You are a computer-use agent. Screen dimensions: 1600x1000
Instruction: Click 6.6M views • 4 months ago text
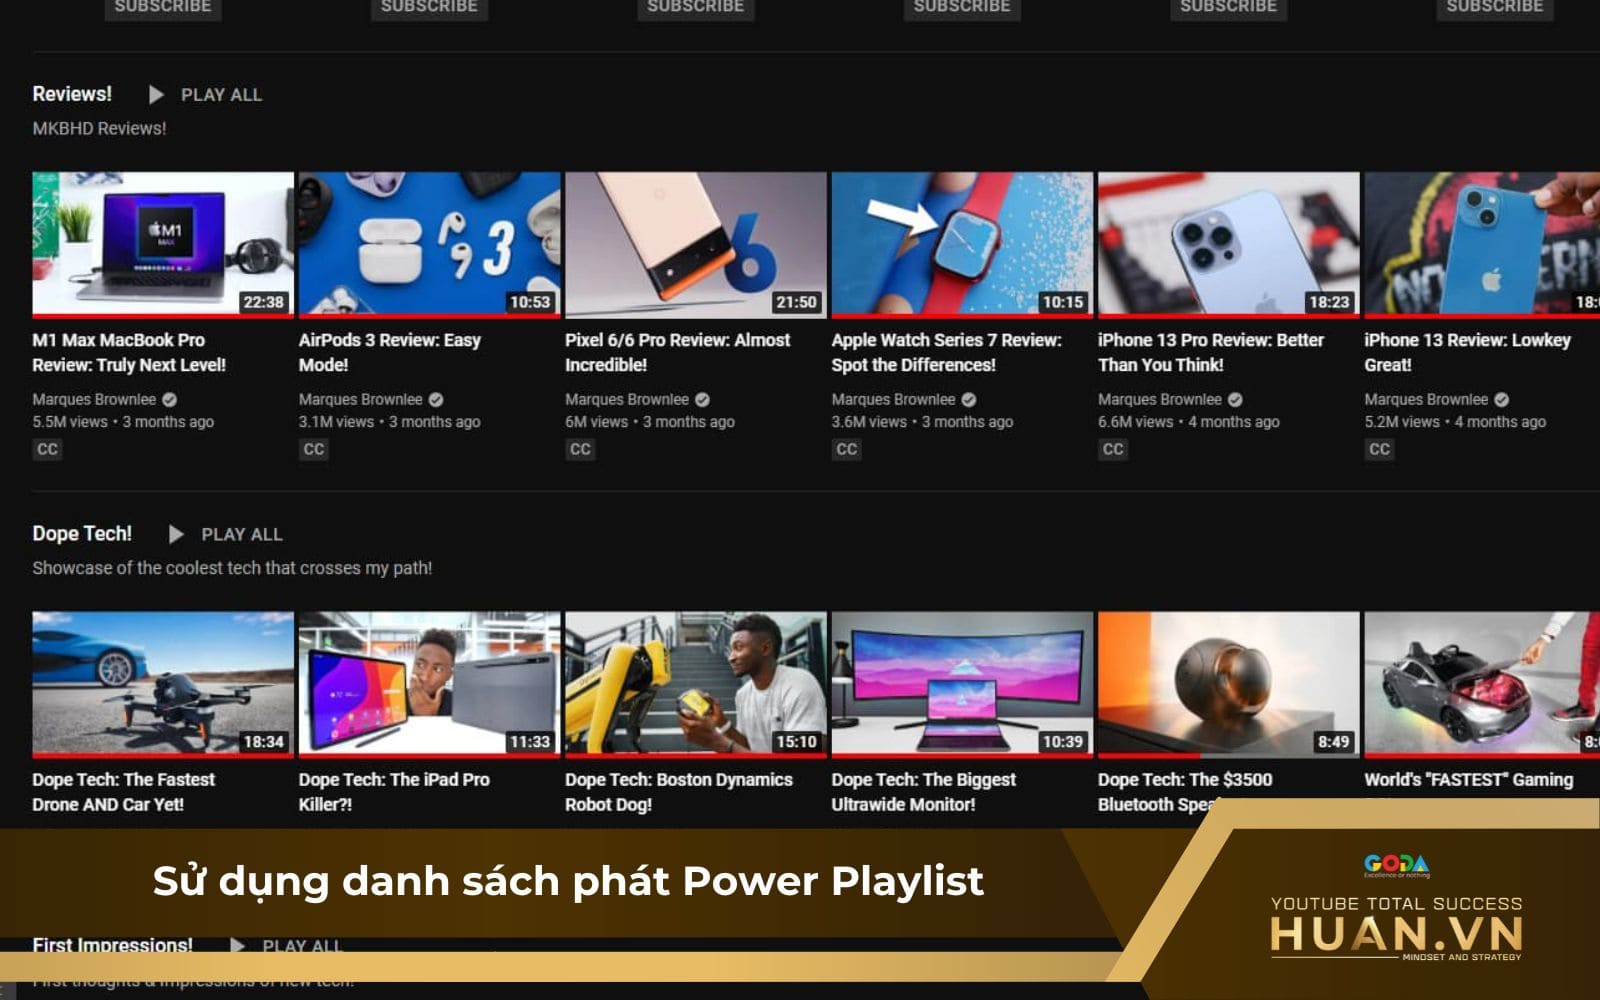[x=1189, y=422]
